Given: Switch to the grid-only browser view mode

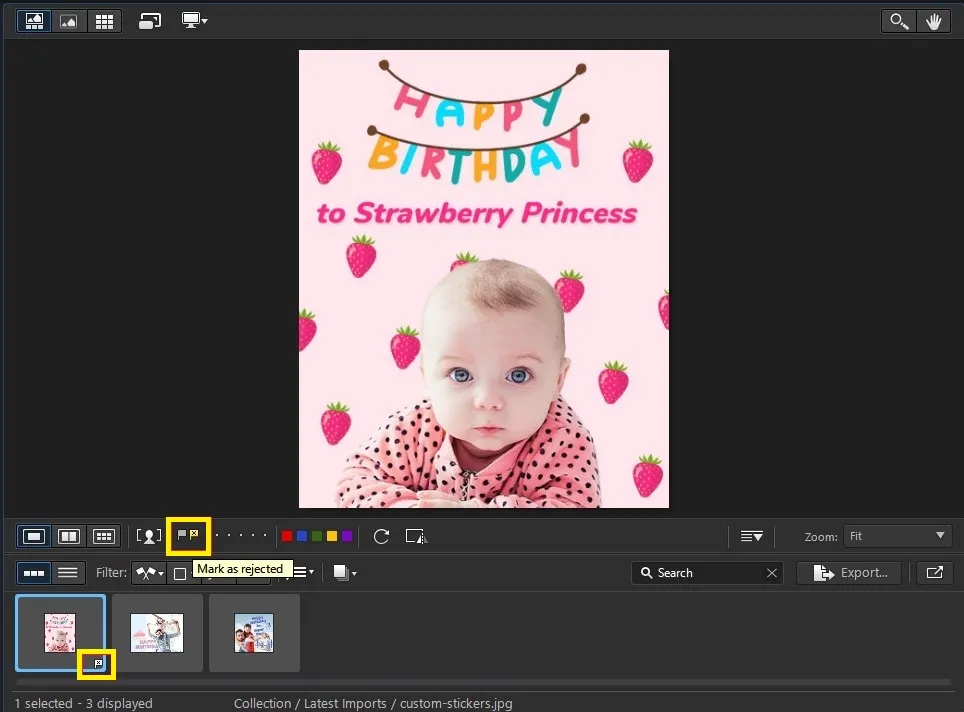Looking at the screenshot, I should [103, 21].
